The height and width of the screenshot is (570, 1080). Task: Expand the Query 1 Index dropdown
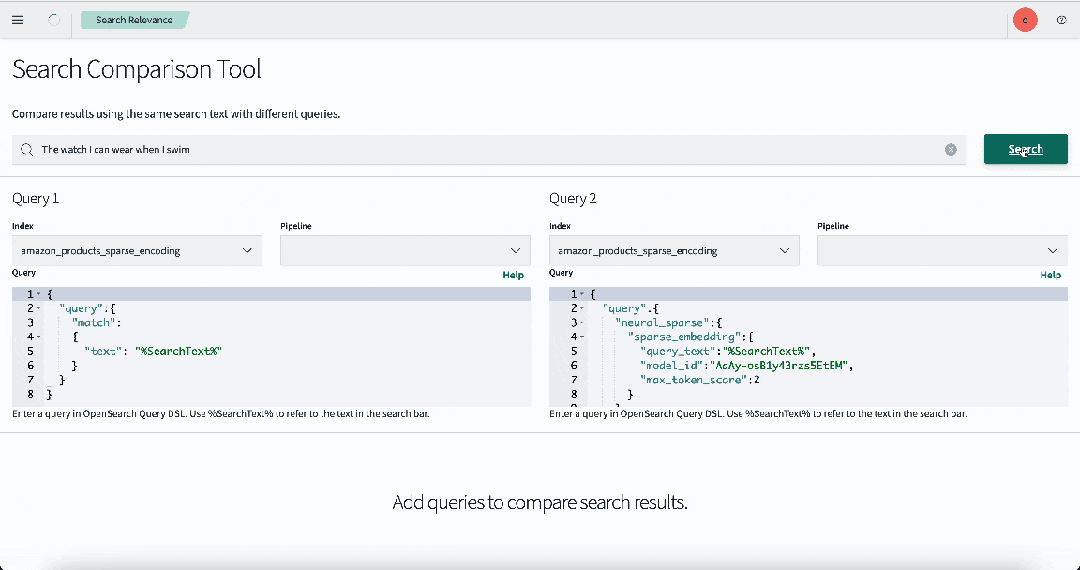(137, 251)
